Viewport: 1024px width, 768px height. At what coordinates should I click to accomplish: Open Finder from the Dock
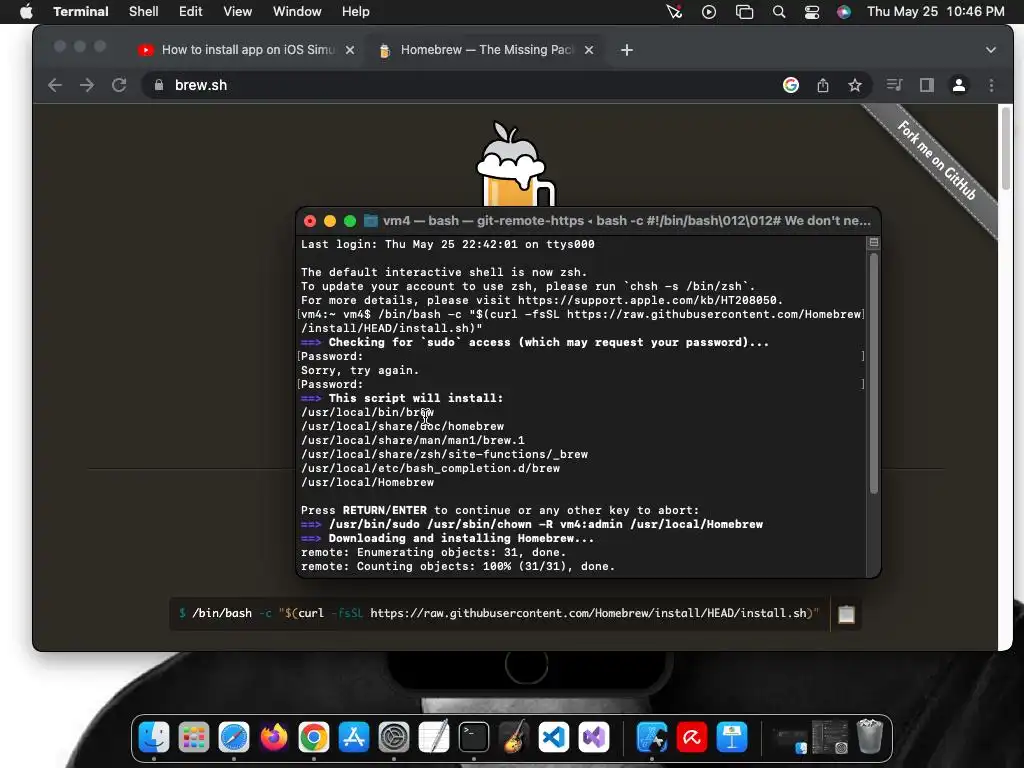point(154,738)
